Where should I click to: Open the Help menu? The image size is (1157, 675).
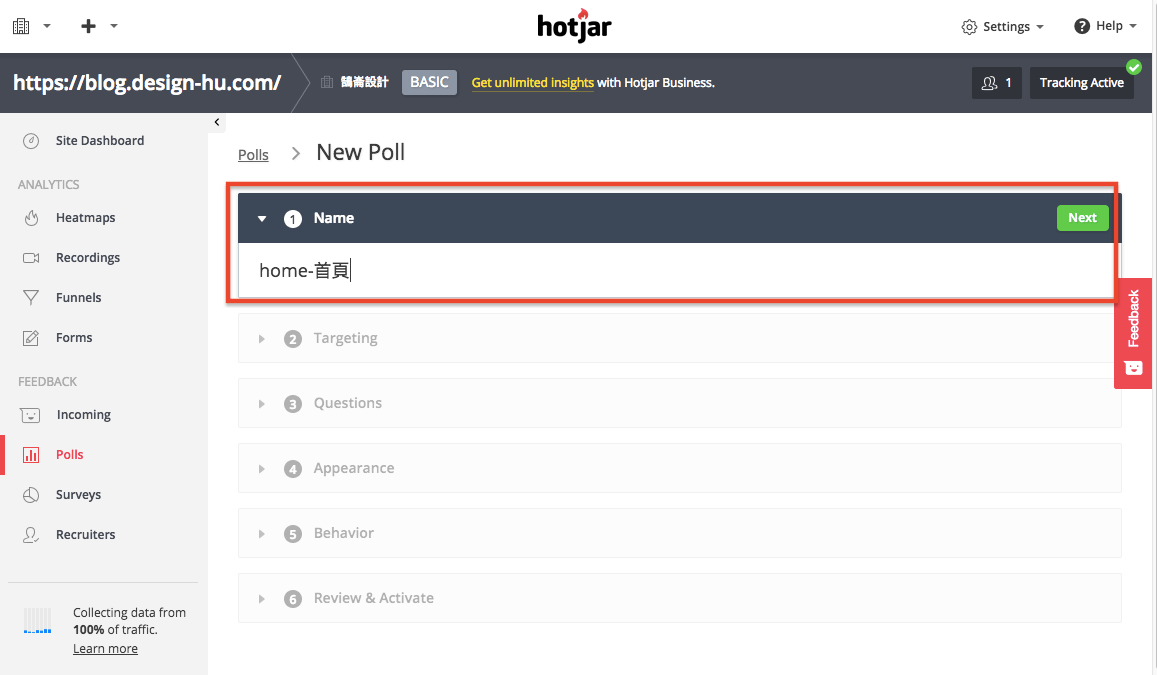pyautogui.click(x=1104, y=27)
